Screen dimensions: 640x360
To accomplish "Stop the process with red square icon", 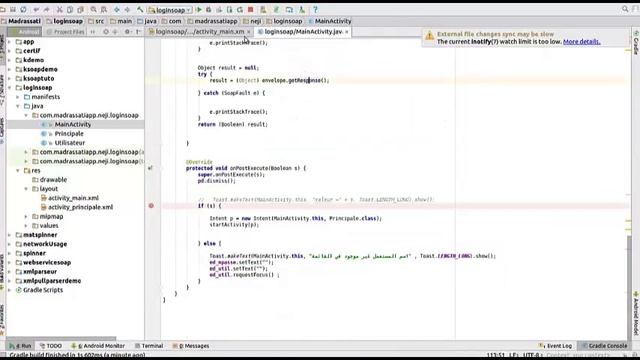I will [x=251, y=9].
